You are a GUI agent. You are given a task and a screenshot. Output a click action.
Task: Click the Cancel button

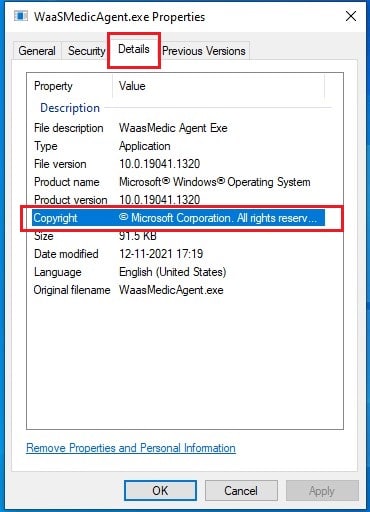point(241,491)
